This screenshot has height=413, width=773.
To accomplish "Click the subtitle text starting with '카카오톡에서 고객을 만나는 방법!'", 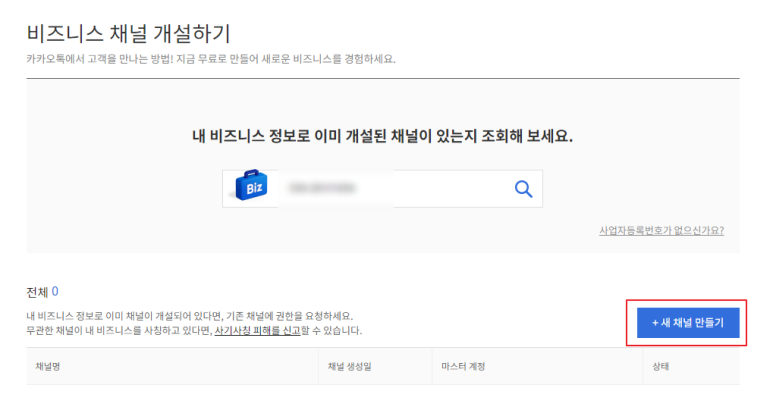I will click(x=211, y=59).
